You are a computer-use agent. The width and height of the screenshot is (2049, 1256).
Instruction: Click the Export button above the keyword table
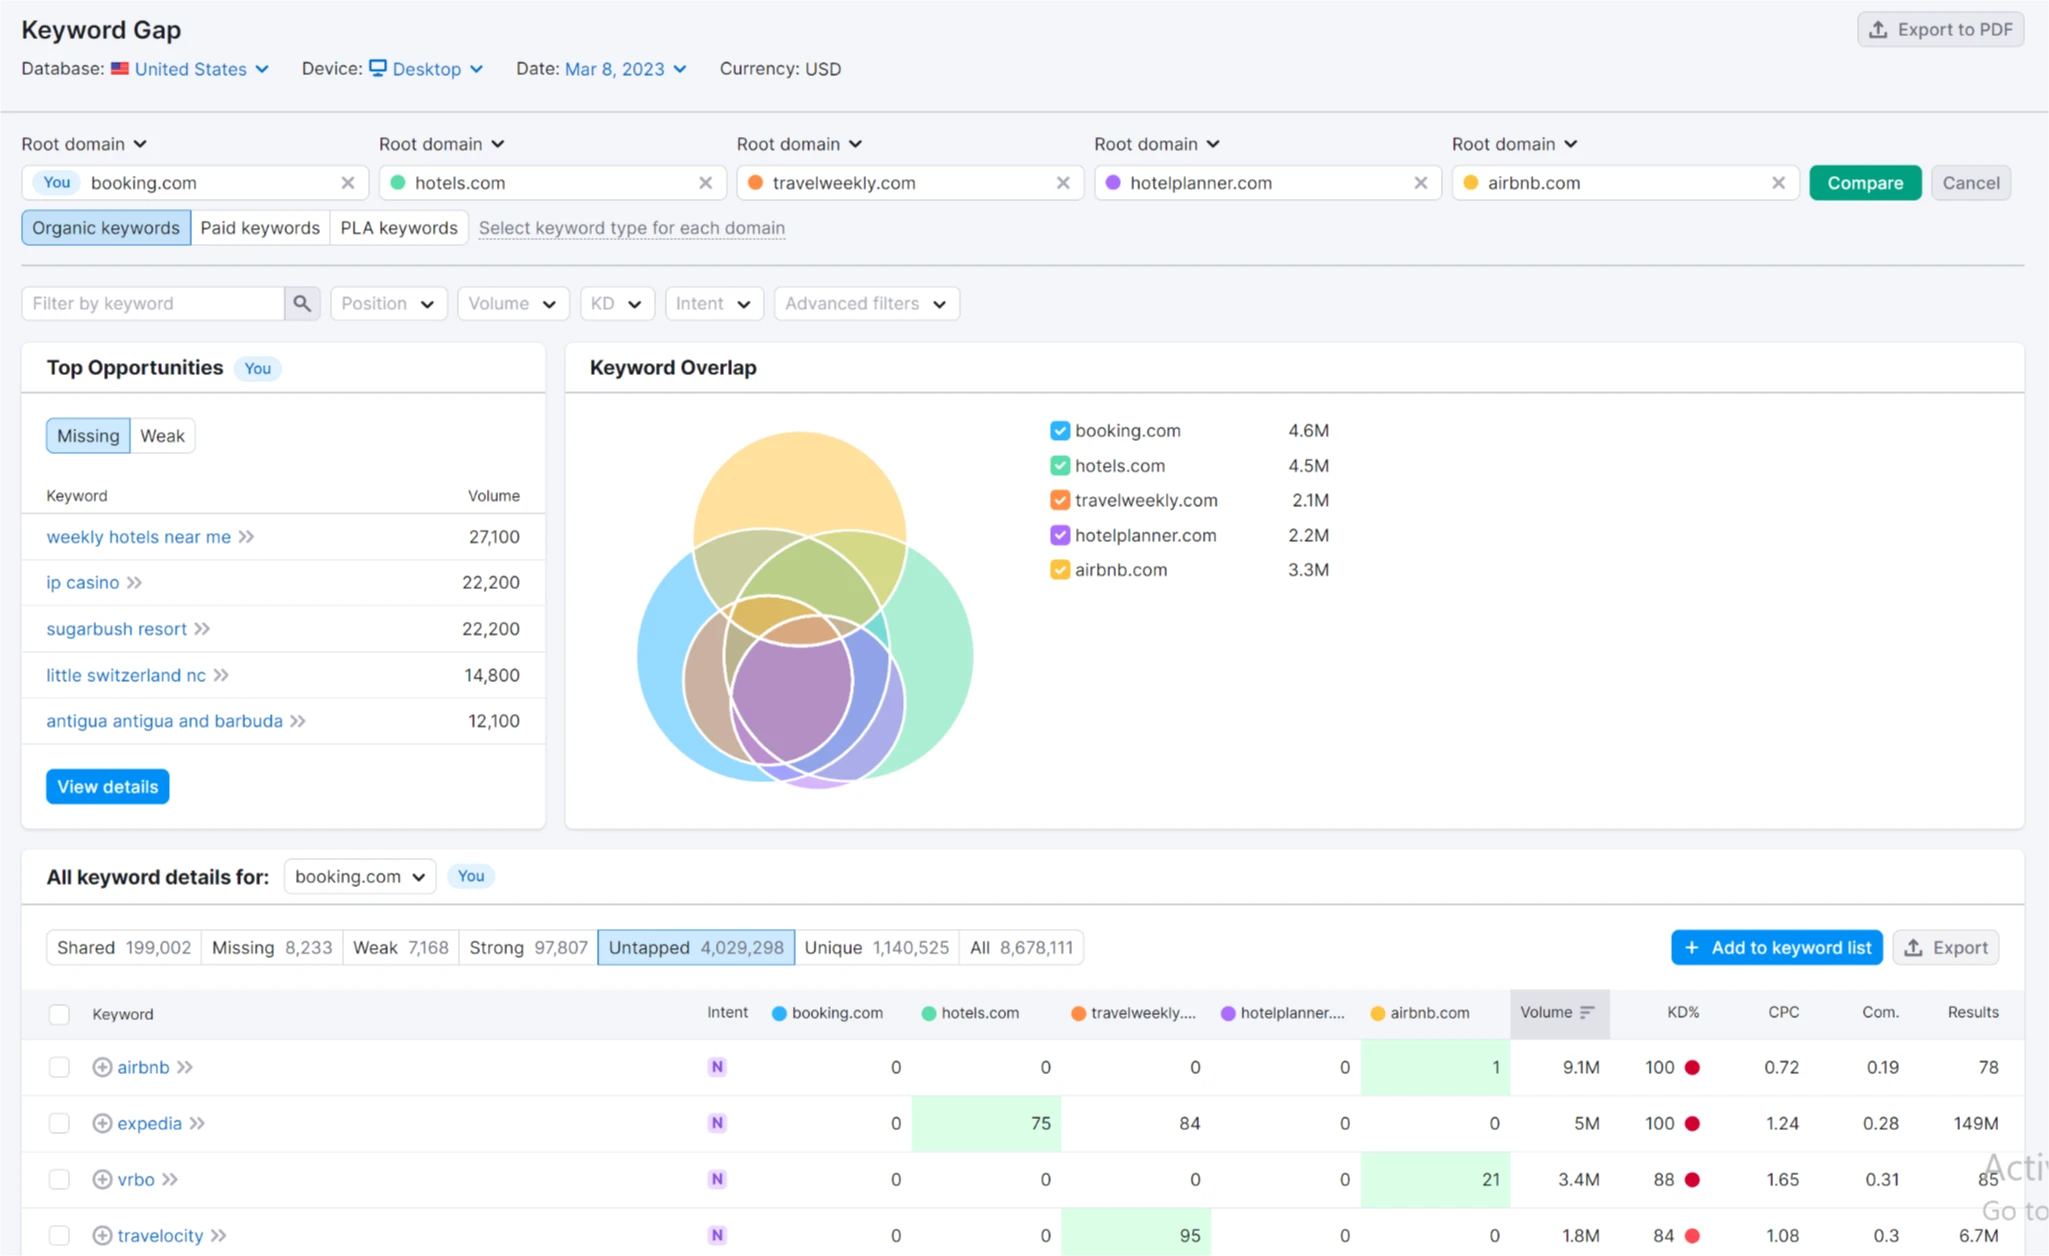pyautogui.click(x=1946, y=947)
